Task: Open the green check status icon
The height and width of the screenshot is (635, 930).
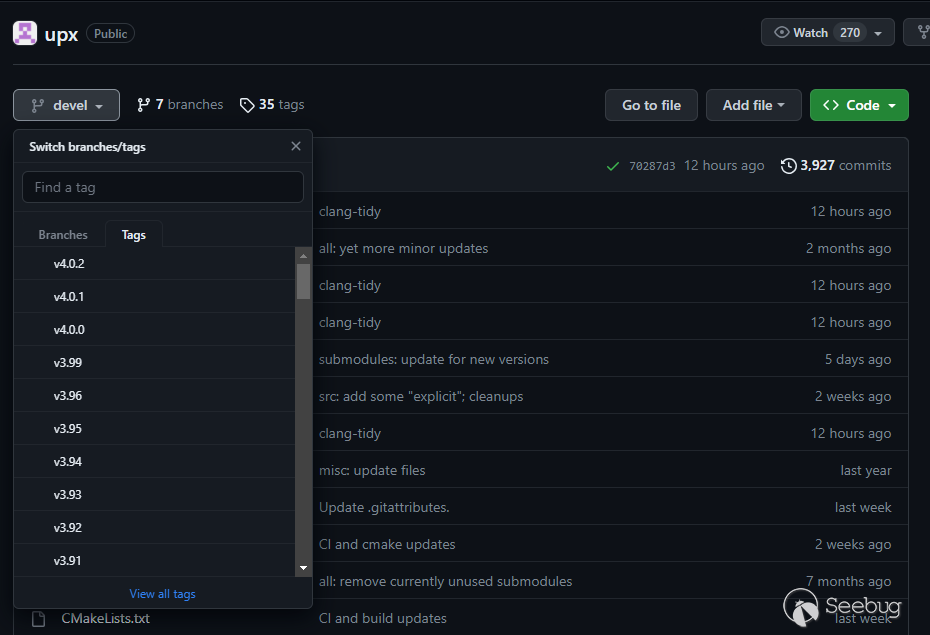Action: (x=613, y=166)
